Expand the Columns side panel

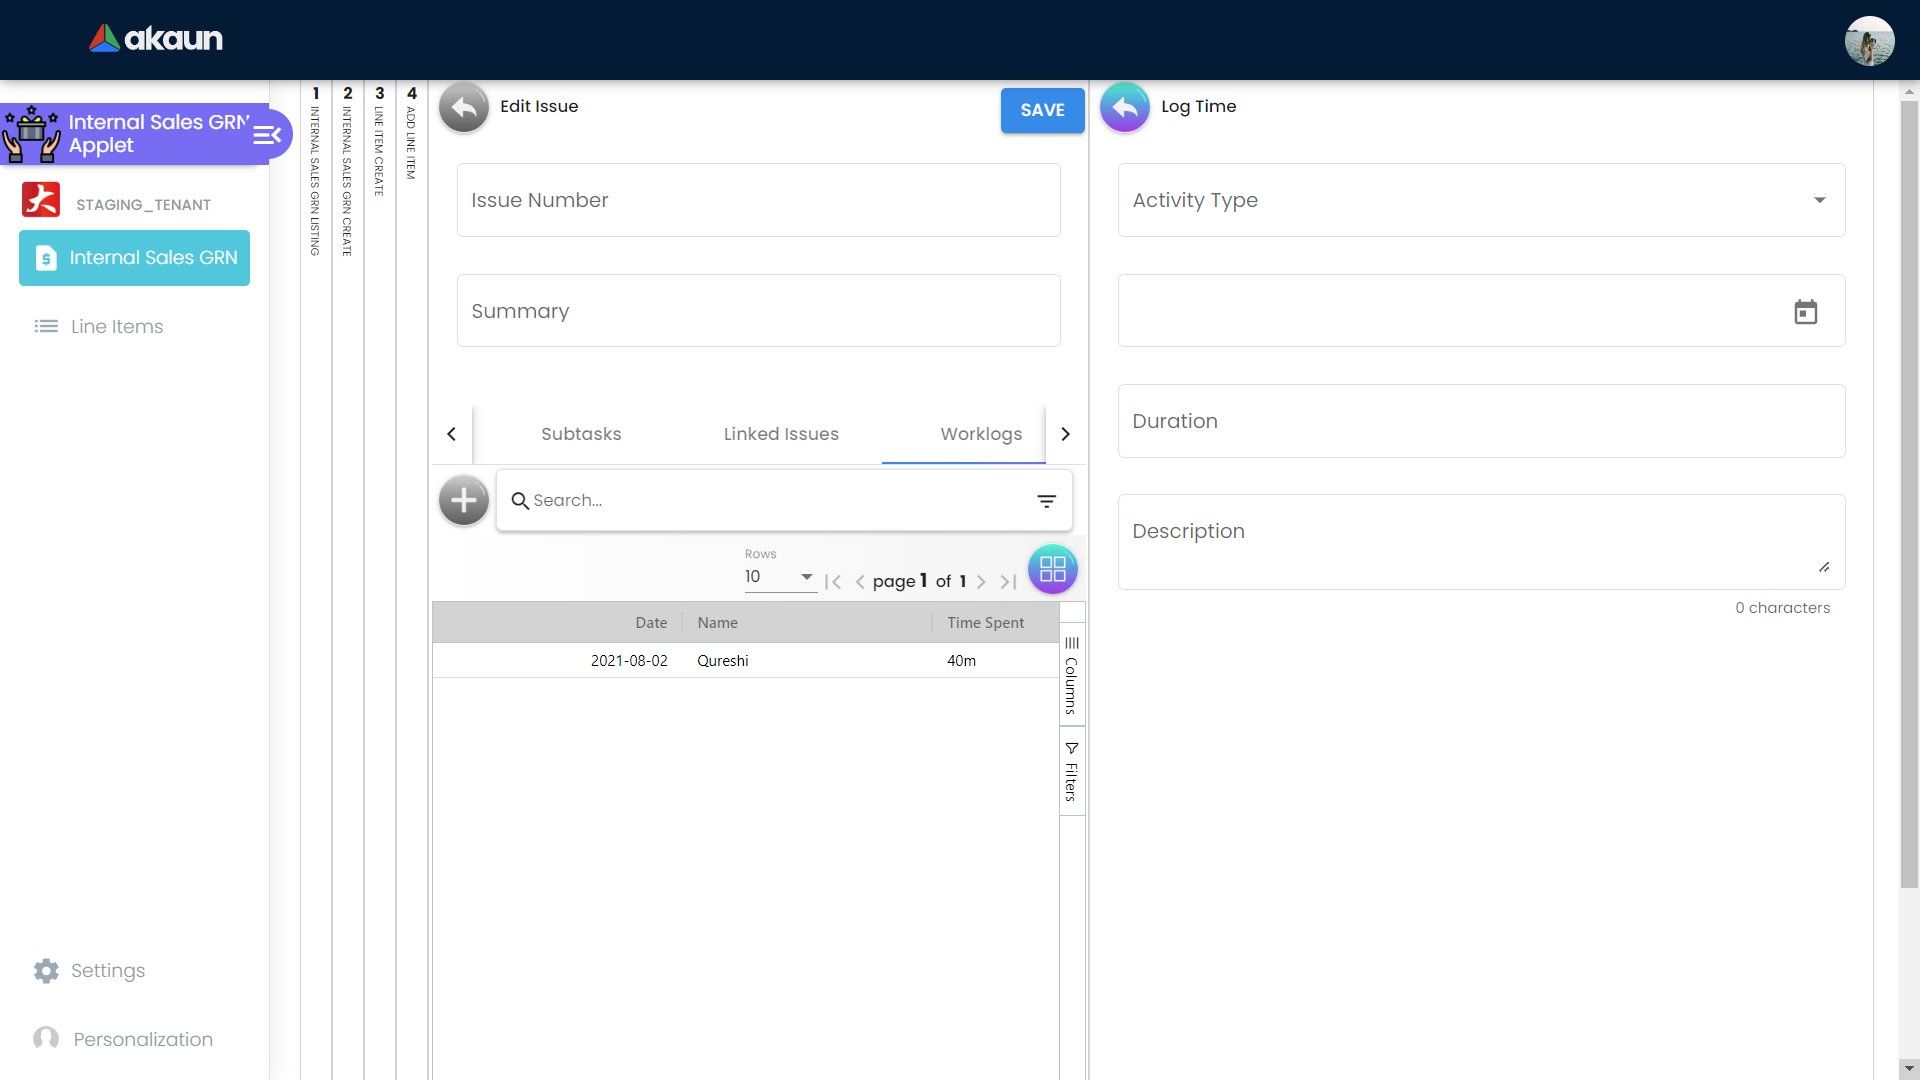1071,675
